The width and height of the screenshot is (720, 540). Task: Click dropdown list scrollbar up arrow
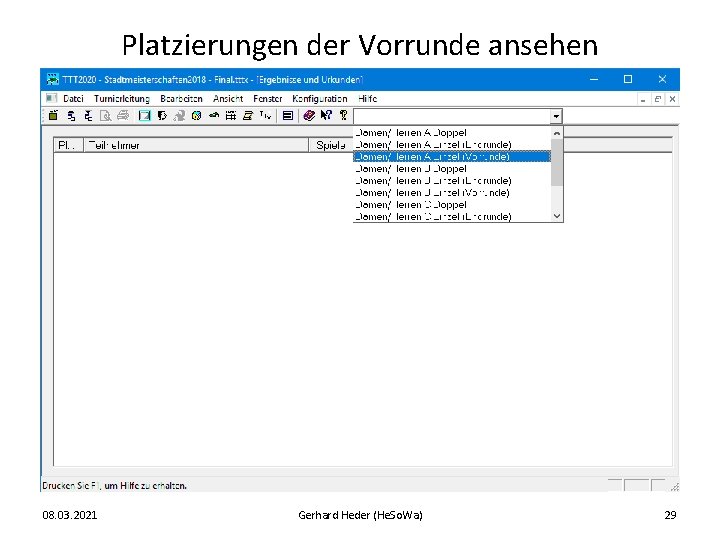(x=557, y=133)
